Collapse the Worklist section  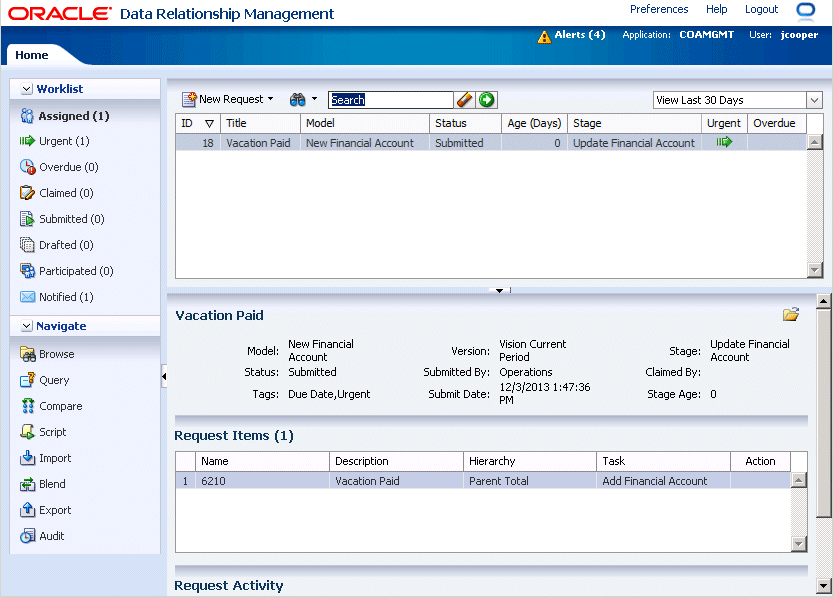click(x=27, y=89)
